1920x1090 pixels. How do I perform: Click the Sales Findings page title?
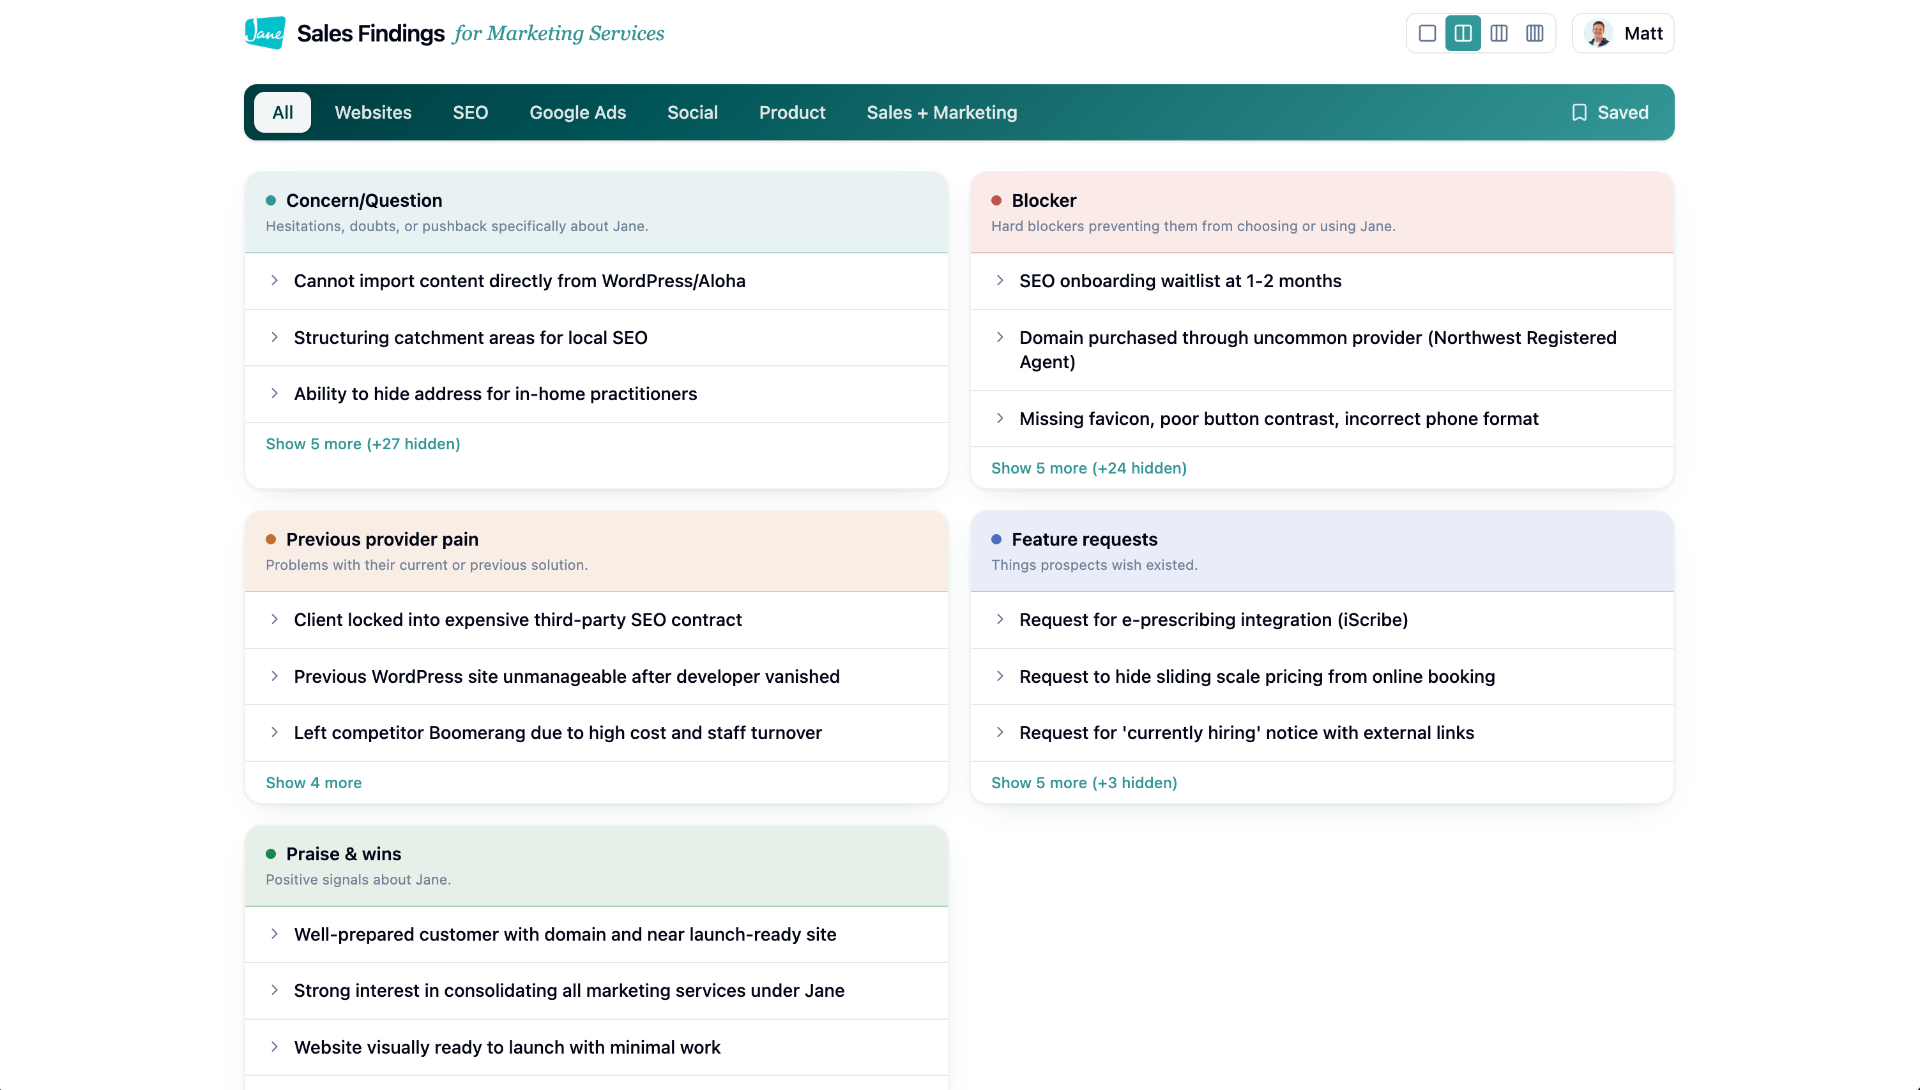point(370,33)
